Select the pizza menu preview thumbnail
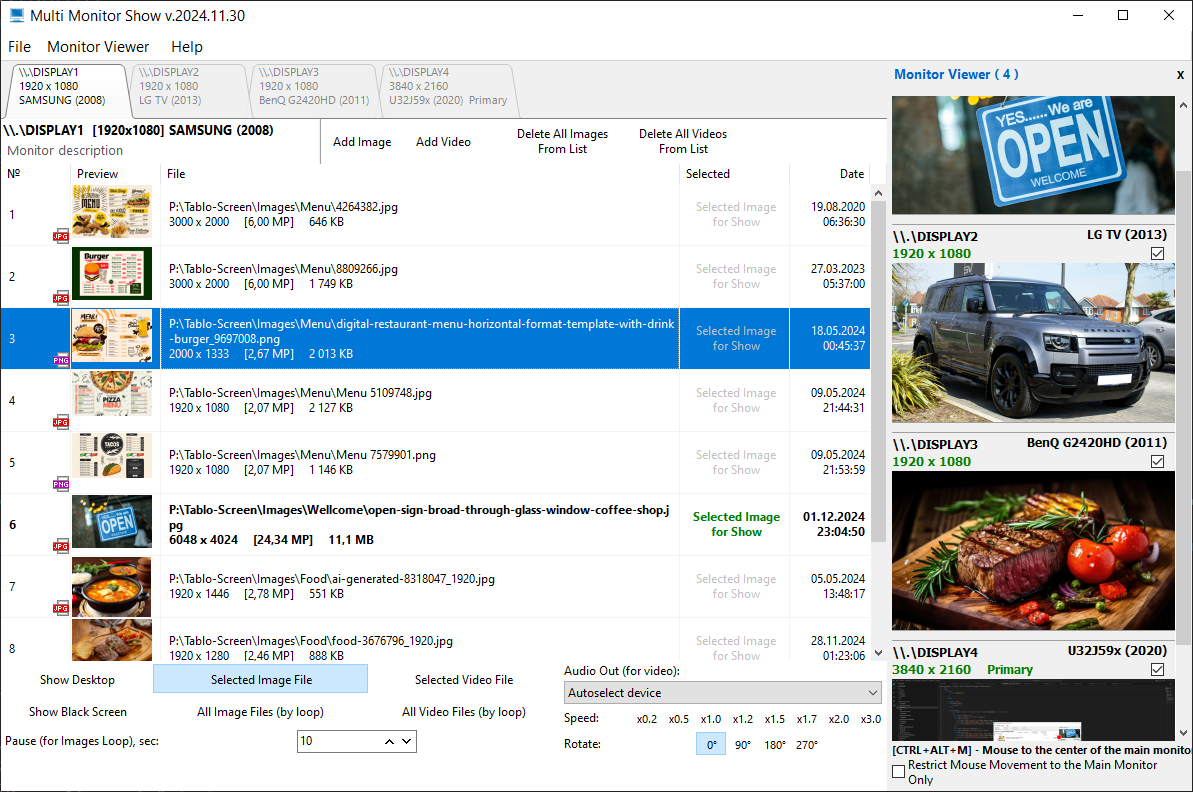Screen dimensions: 1193x792 (x=112, y=393)
